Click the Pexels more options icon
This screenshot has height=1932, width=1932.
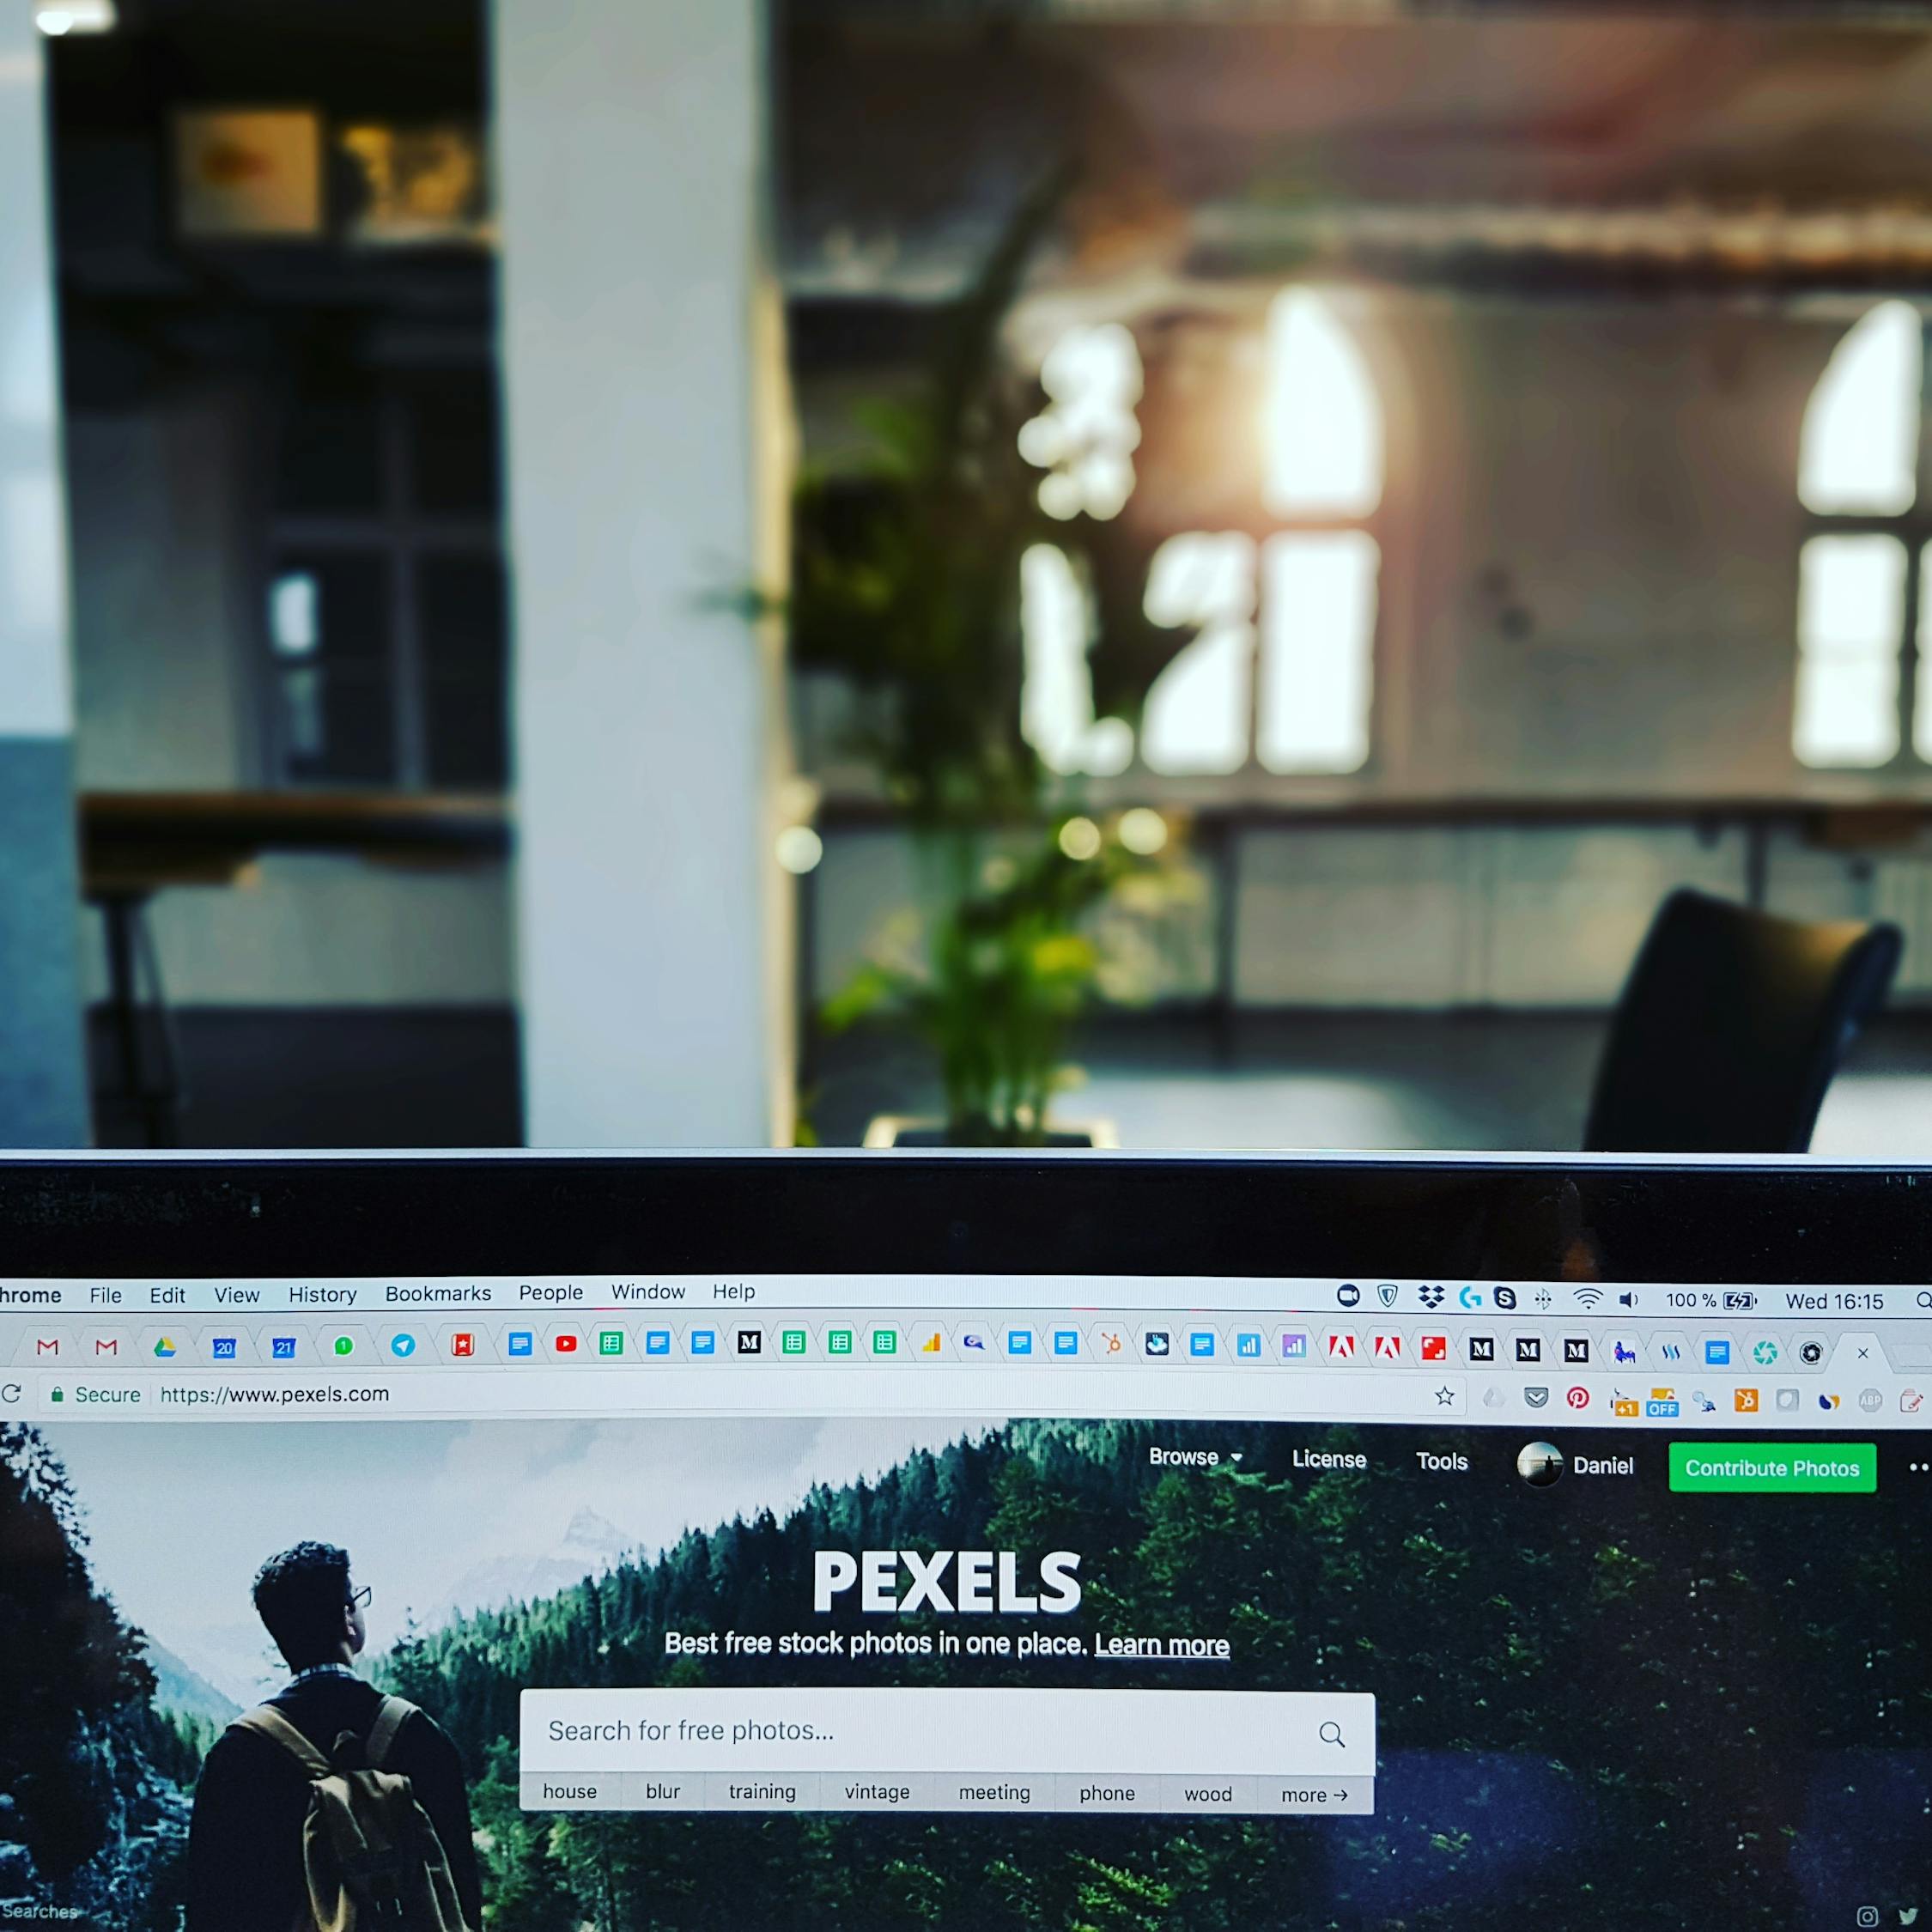click(1916, 1465)
